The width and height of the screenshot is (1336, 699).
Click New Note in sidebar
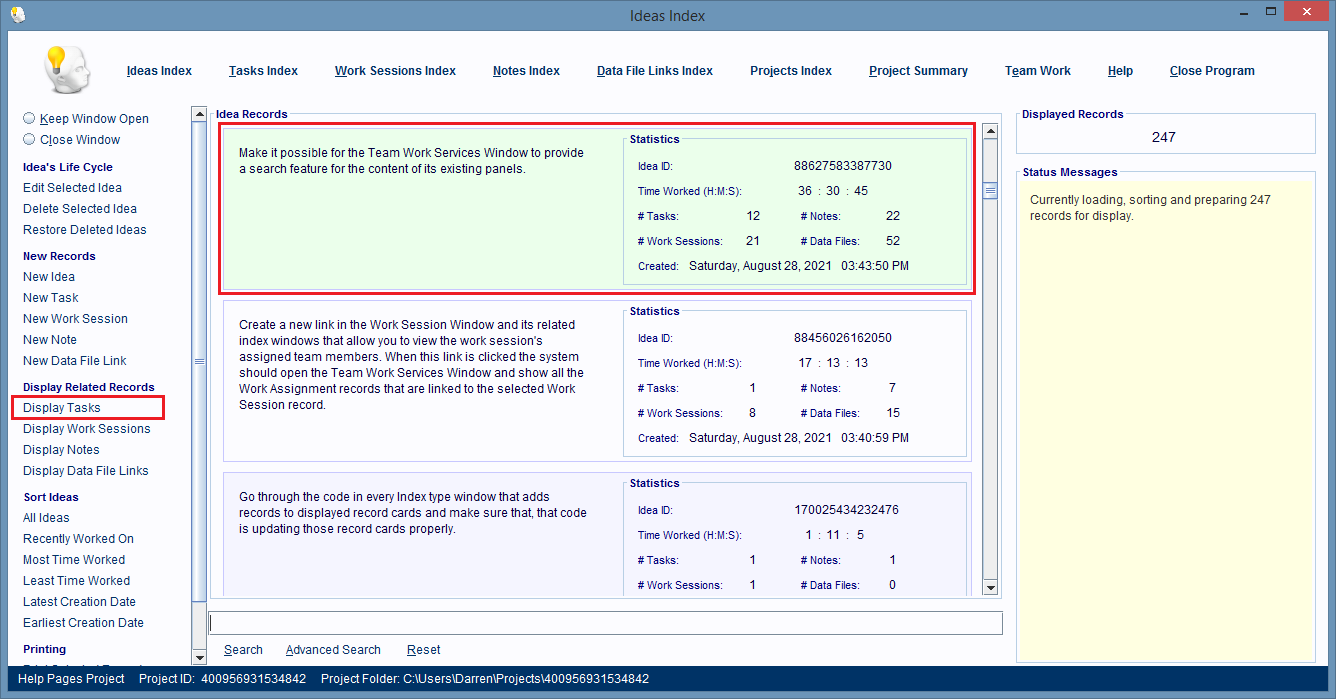[50, 340]
